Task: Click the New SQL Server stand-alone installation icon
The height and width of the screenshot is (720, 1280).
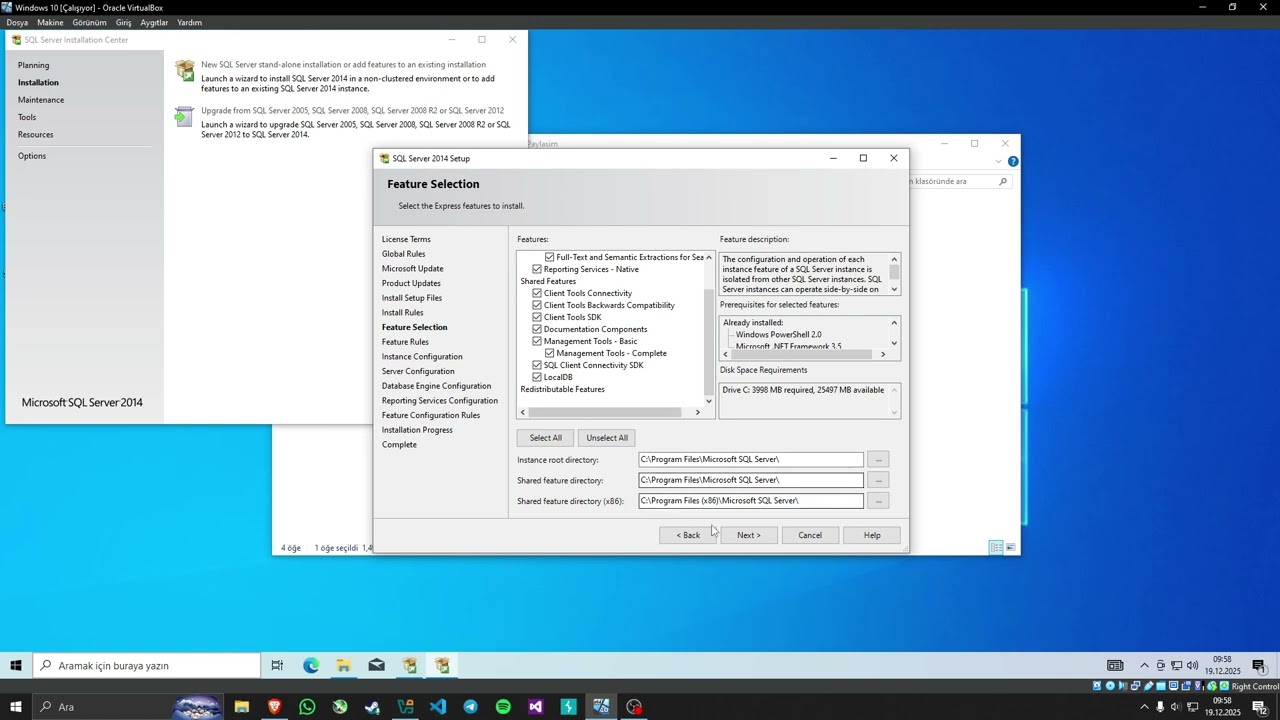Action: pyautogui.click(x=185, y=70)
